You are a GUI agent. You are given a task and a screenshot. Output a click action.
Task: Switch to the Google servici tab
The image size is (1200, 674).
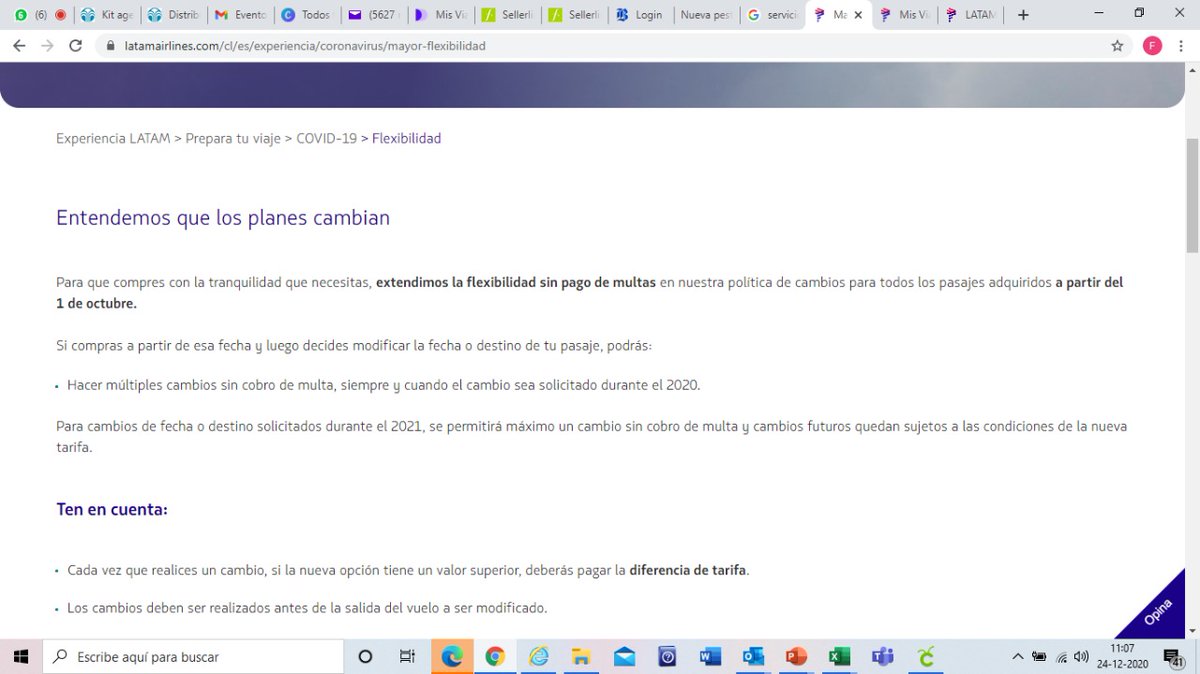click(773, 15)
